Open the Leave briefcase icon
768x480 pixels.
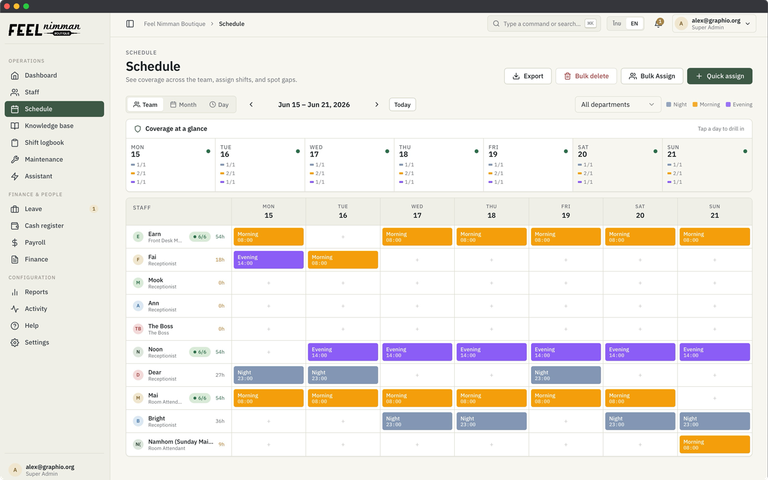[15, 209]
